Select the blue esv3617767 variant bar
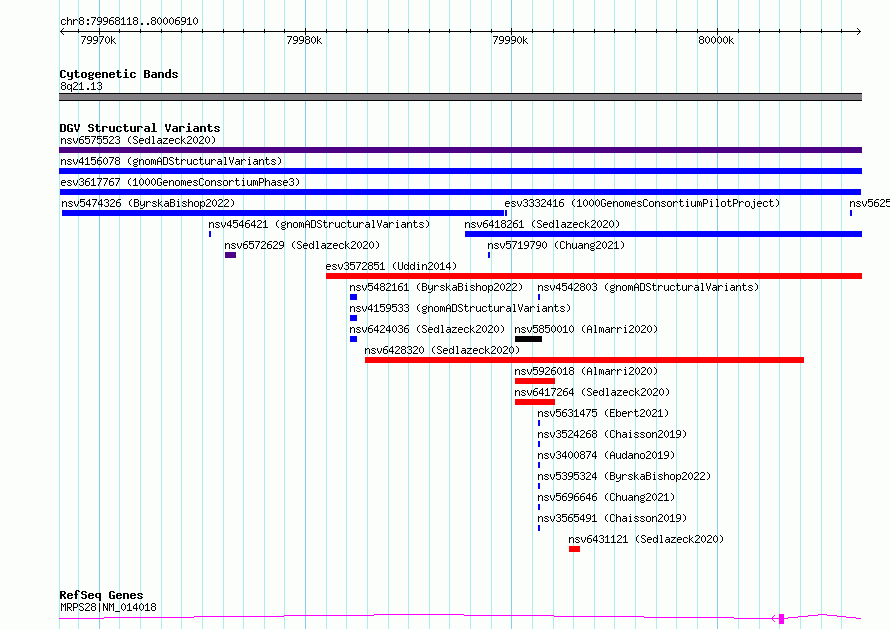This screenshot has height=629, width=890. (x=460, y=192)
